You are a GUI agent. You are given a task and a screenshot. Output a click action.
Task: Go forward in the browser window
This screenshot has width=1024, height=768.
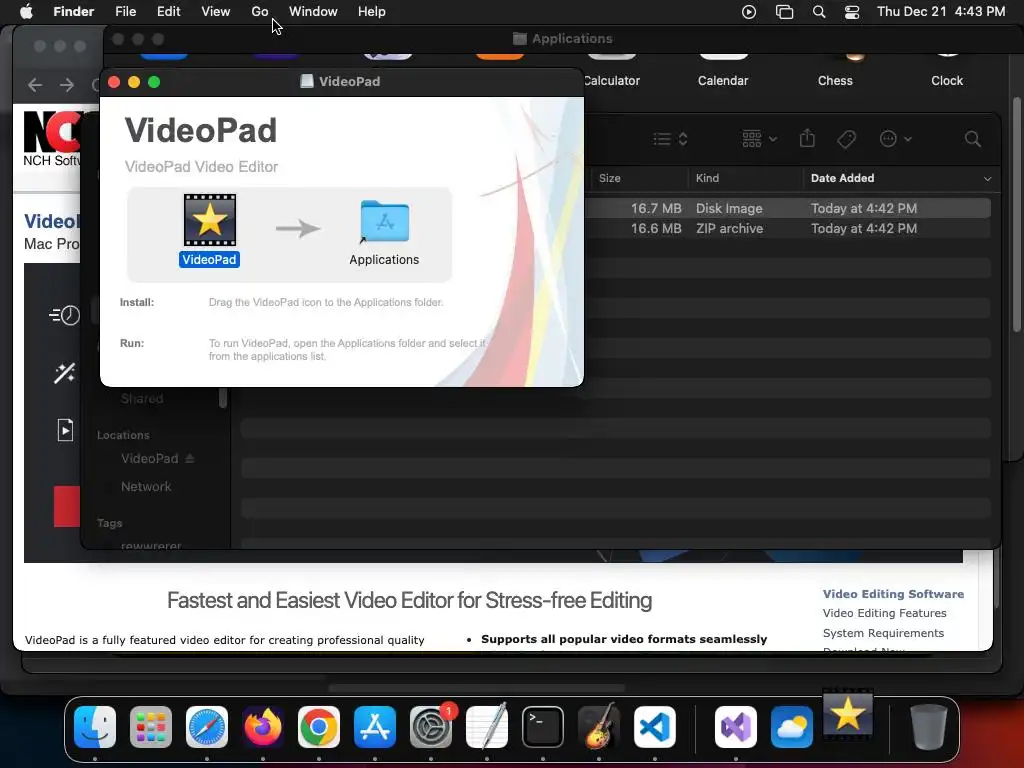(x=67, y=85)
